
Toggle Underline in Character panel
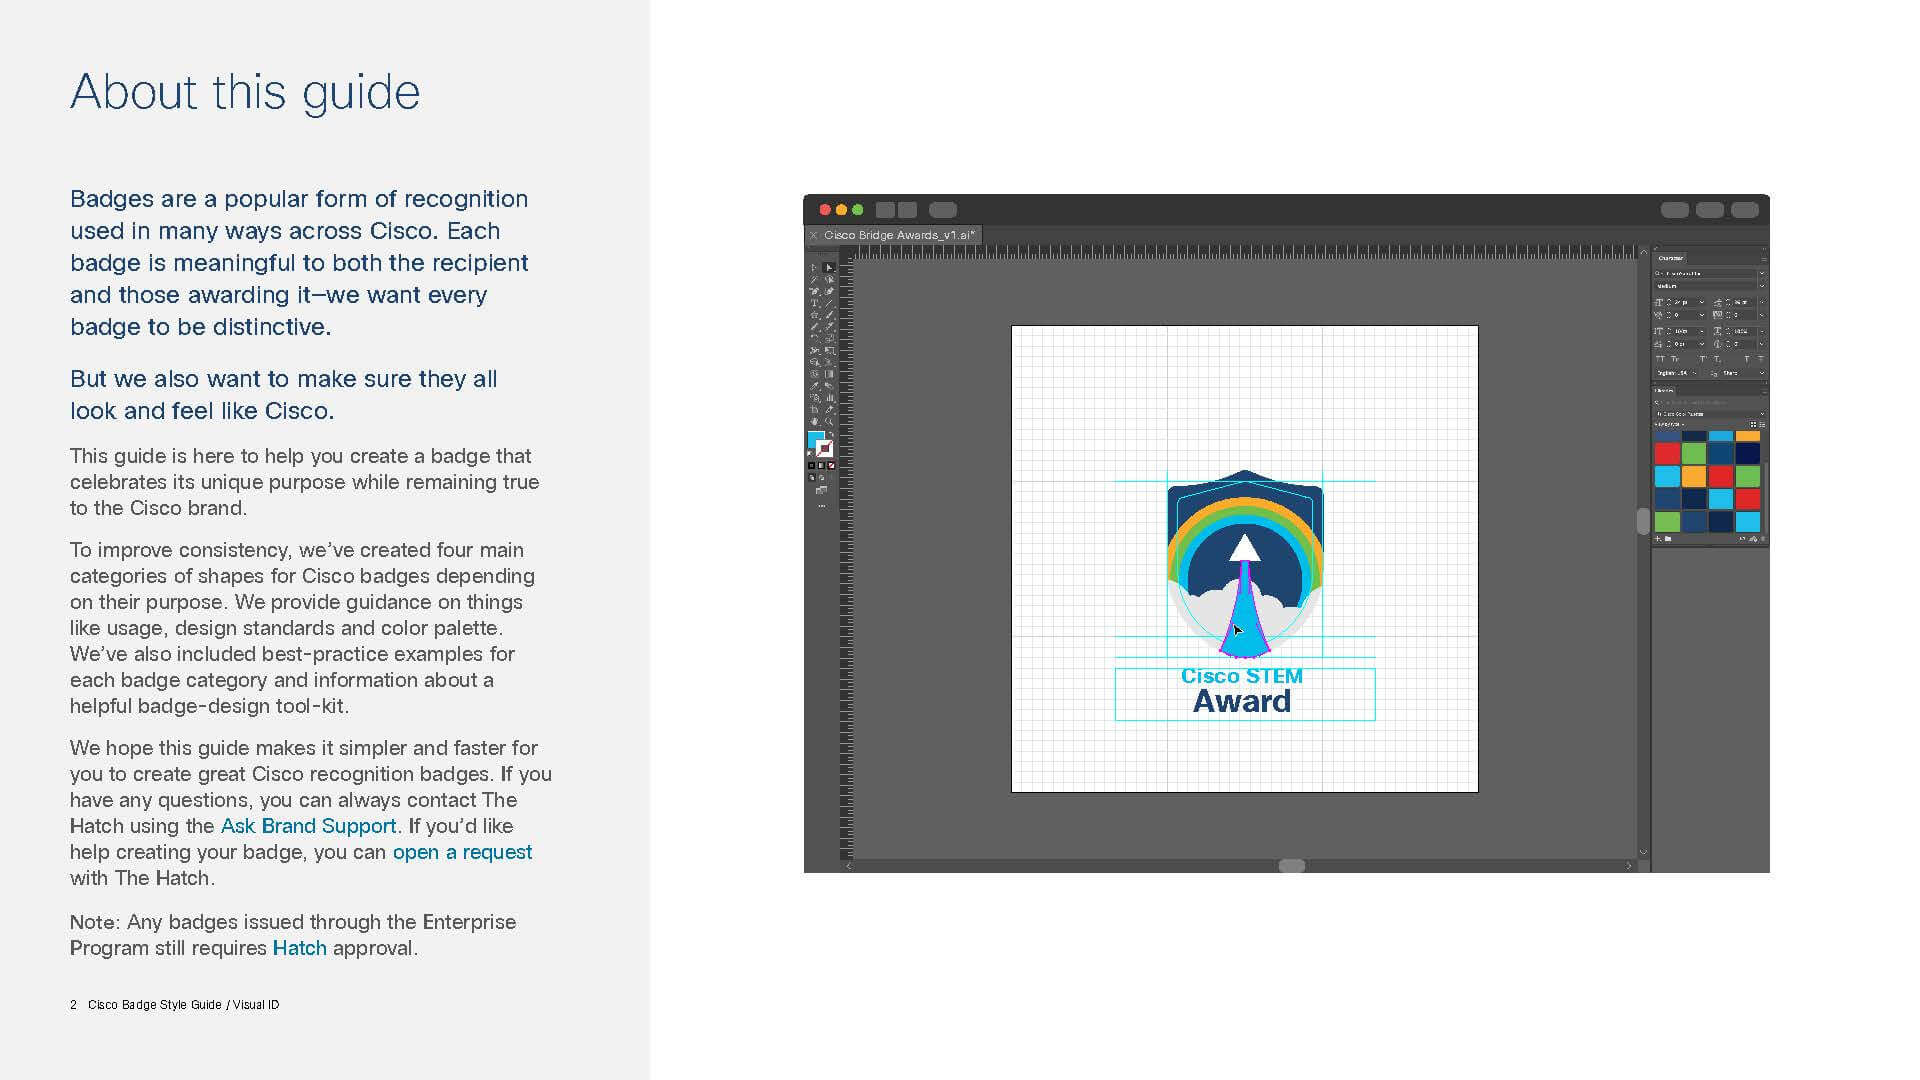[1747, 359]
